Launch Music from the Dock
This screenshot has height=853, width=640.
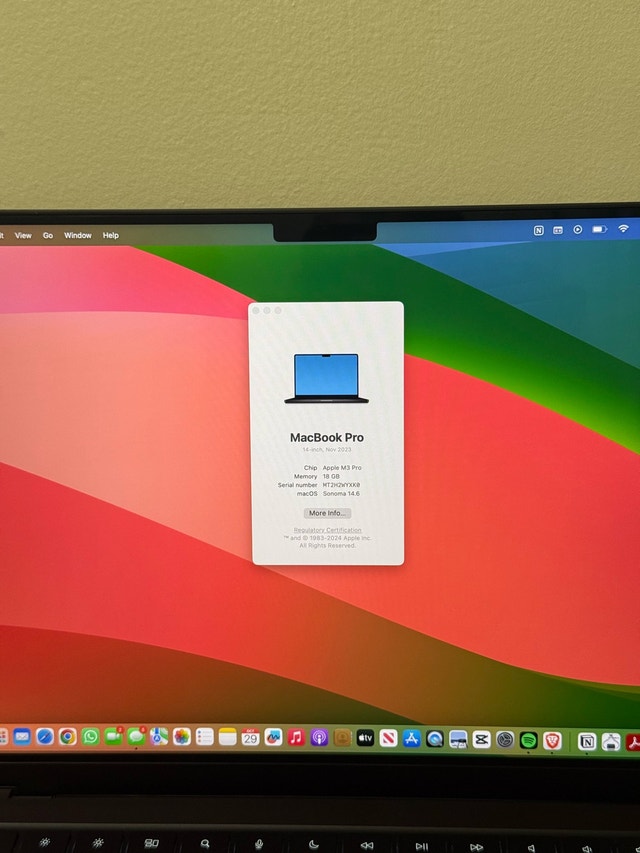pos(296,738)
